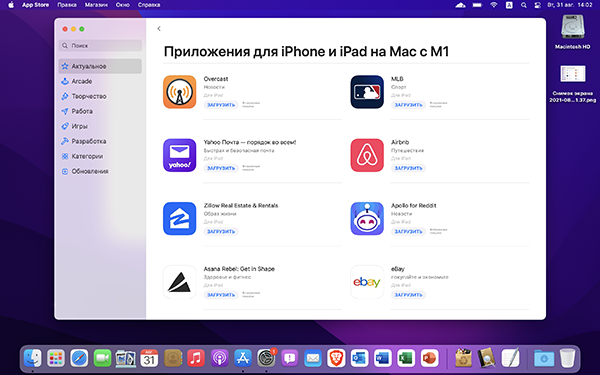Click the battery status icon
Image resolution: width=600 pixels, height=375 pixels.
point(477,5)
